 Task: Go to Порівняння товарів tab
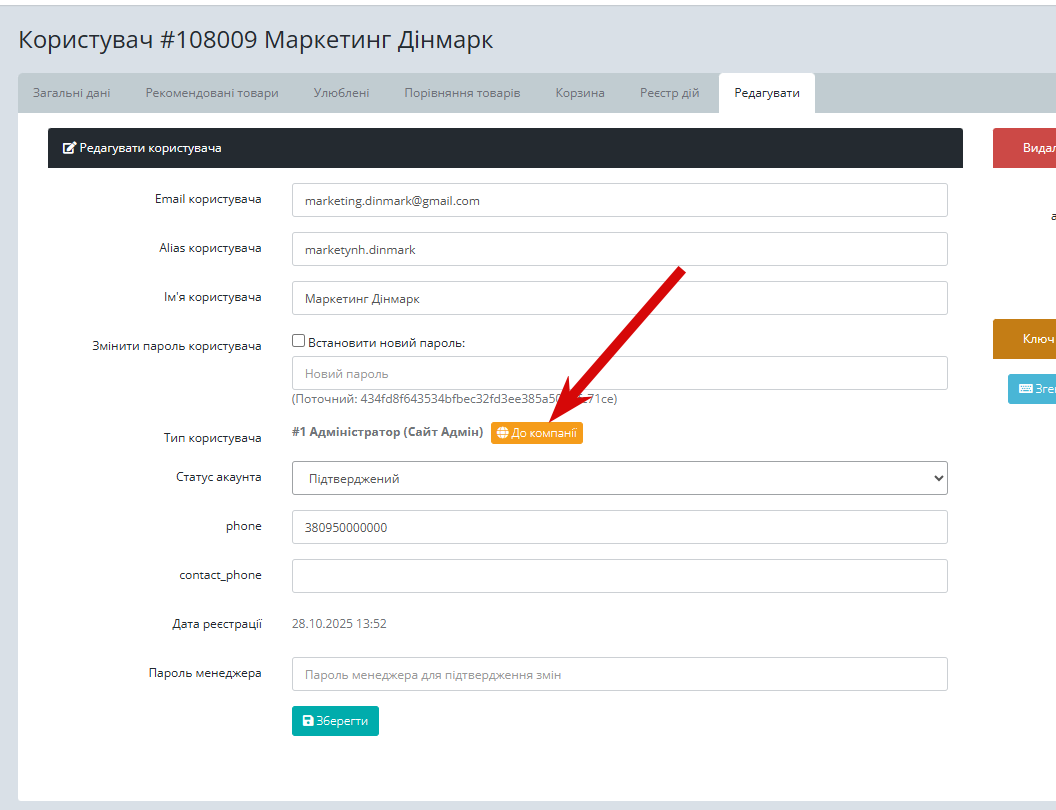pyautogui.click(x=462, y=93)
